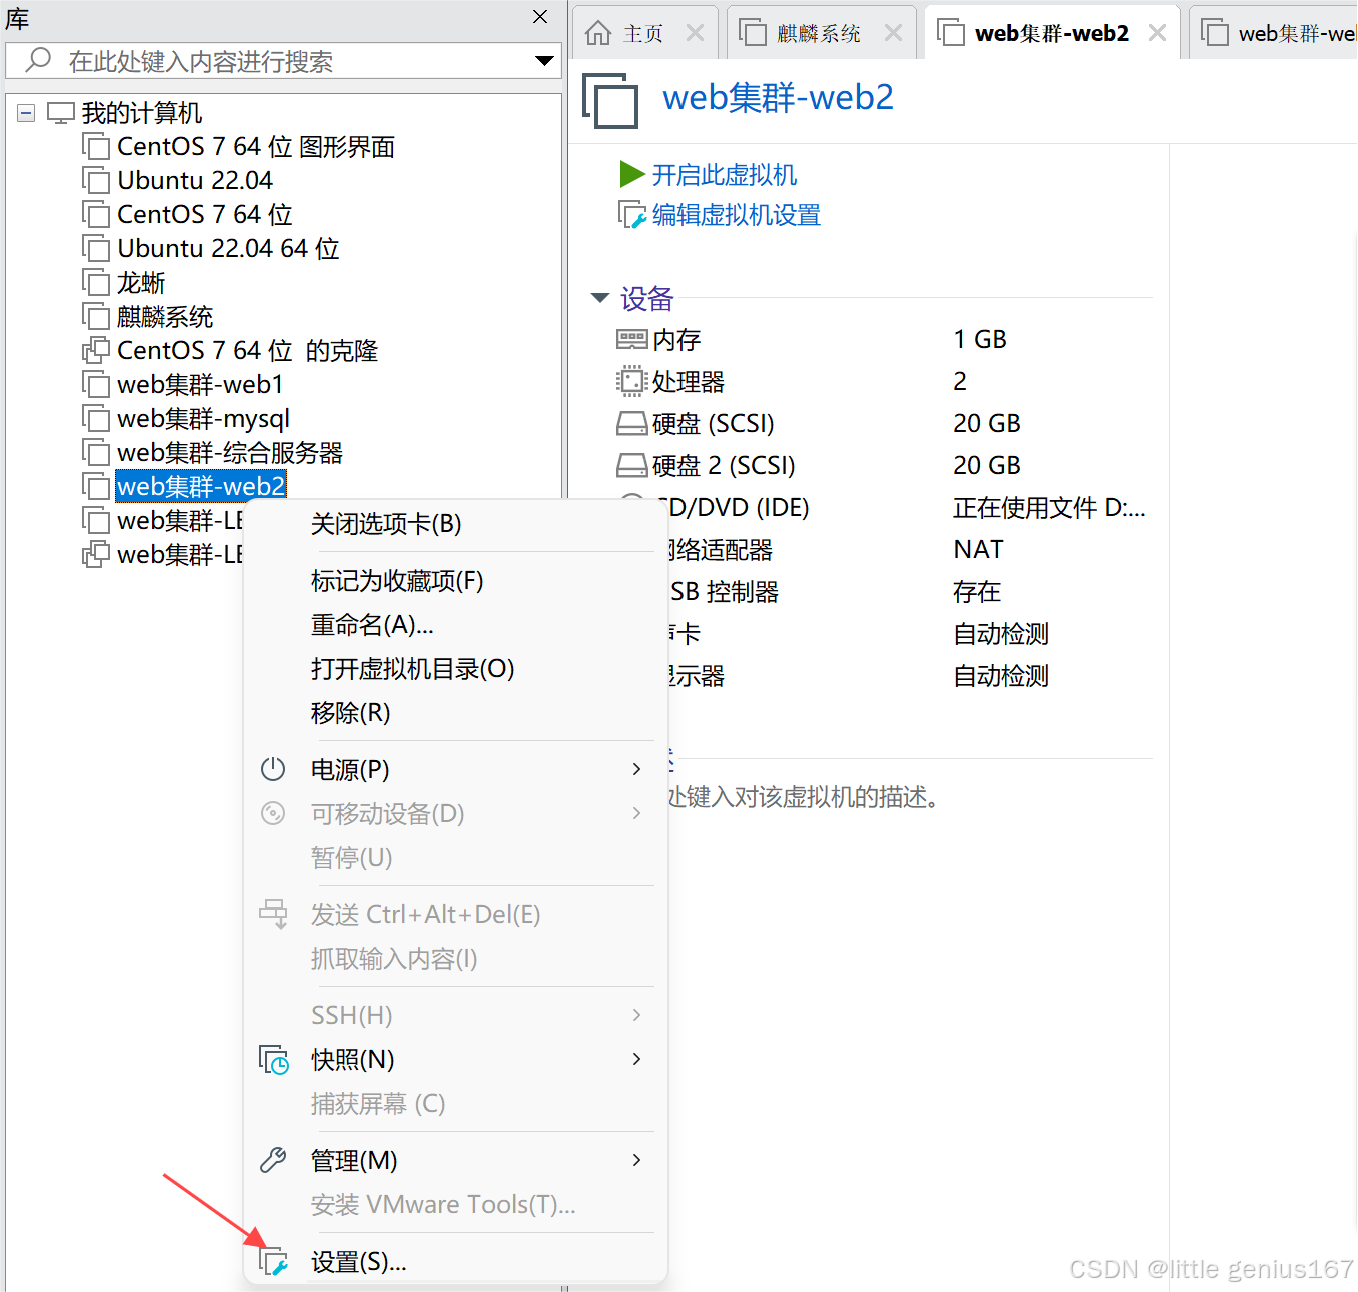Select Ubuntu 22.04 64 位 in library
This screenshot has height=1292, width=1358.
(228, 249)
